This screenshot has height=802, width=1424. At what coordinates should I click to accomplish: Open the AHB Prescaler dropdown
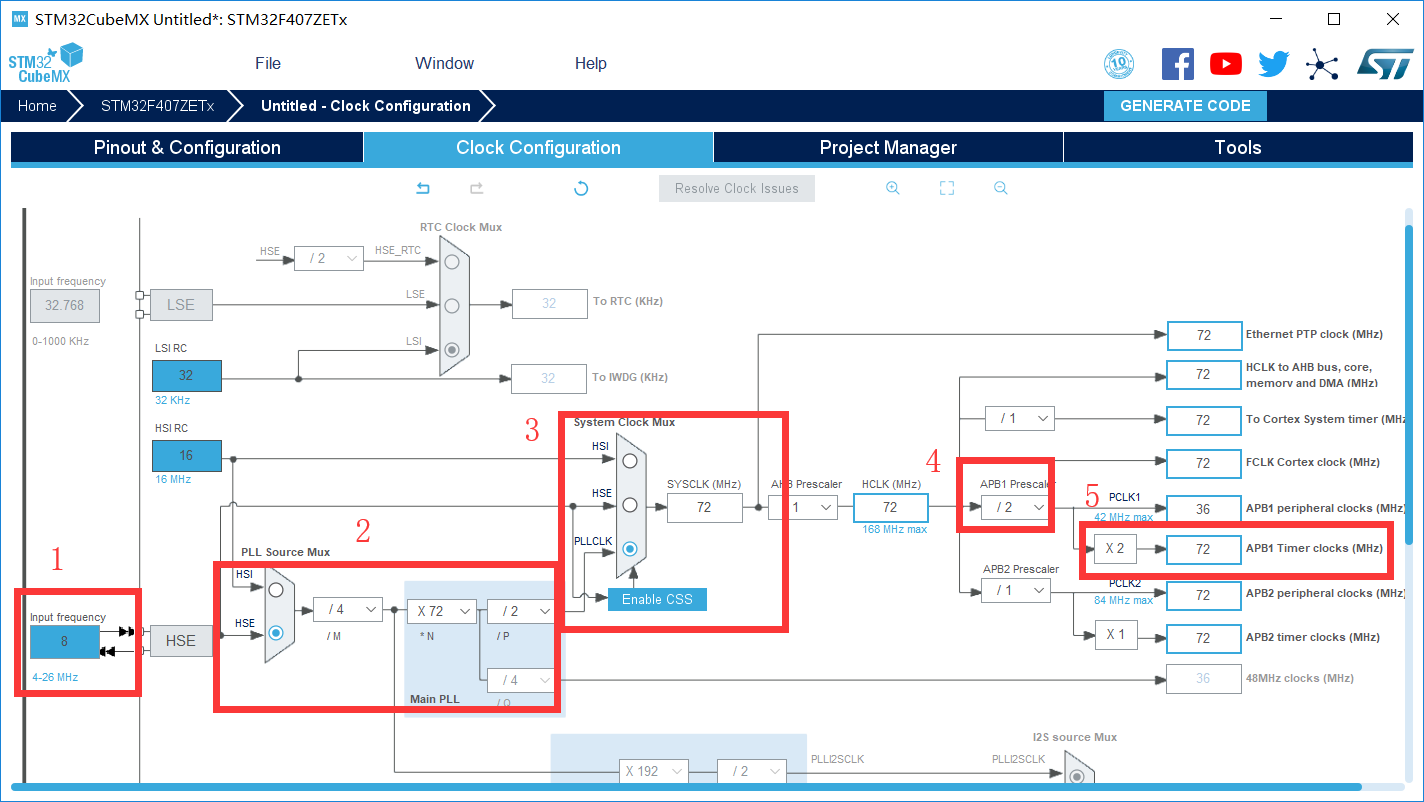pos(803,508)
